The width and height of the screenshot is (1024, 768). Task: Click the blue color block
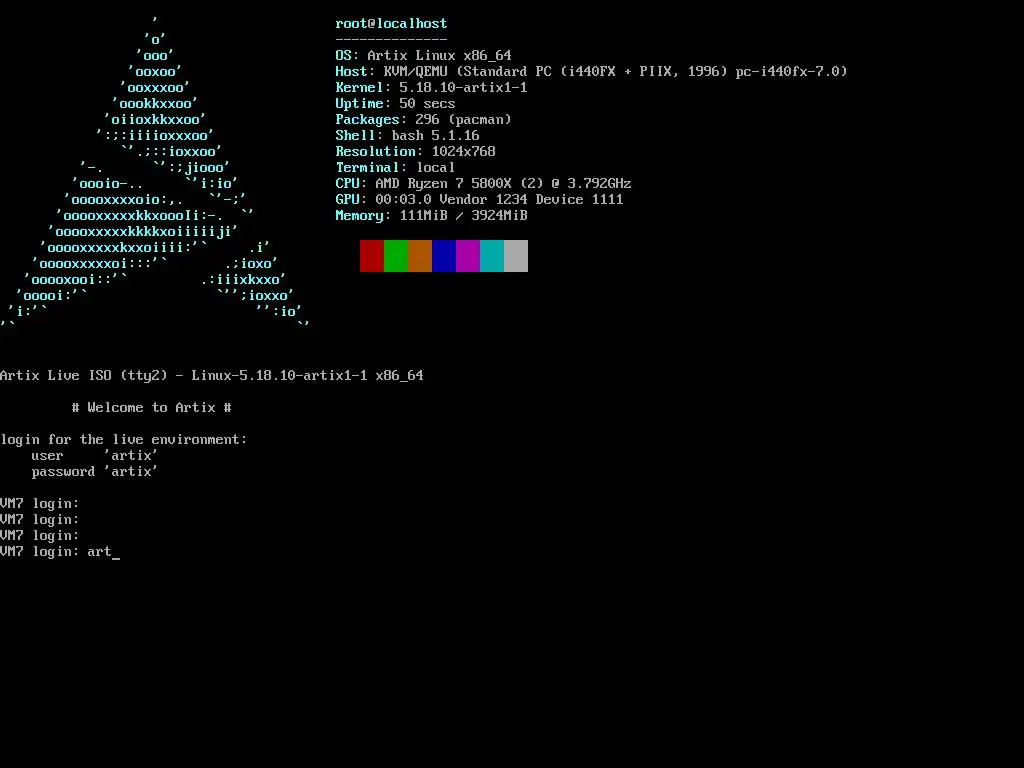click(x=444, y=256)
